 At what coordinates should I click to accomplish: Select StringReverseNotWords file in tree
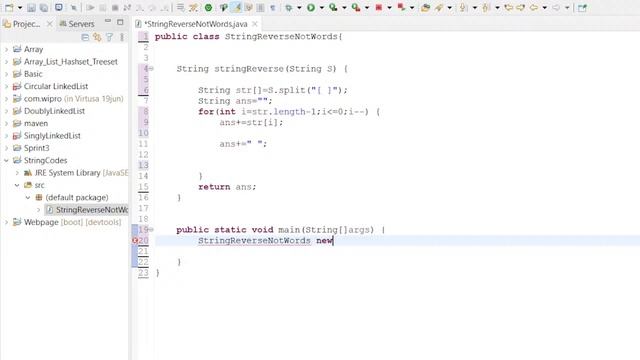(87, 210)
